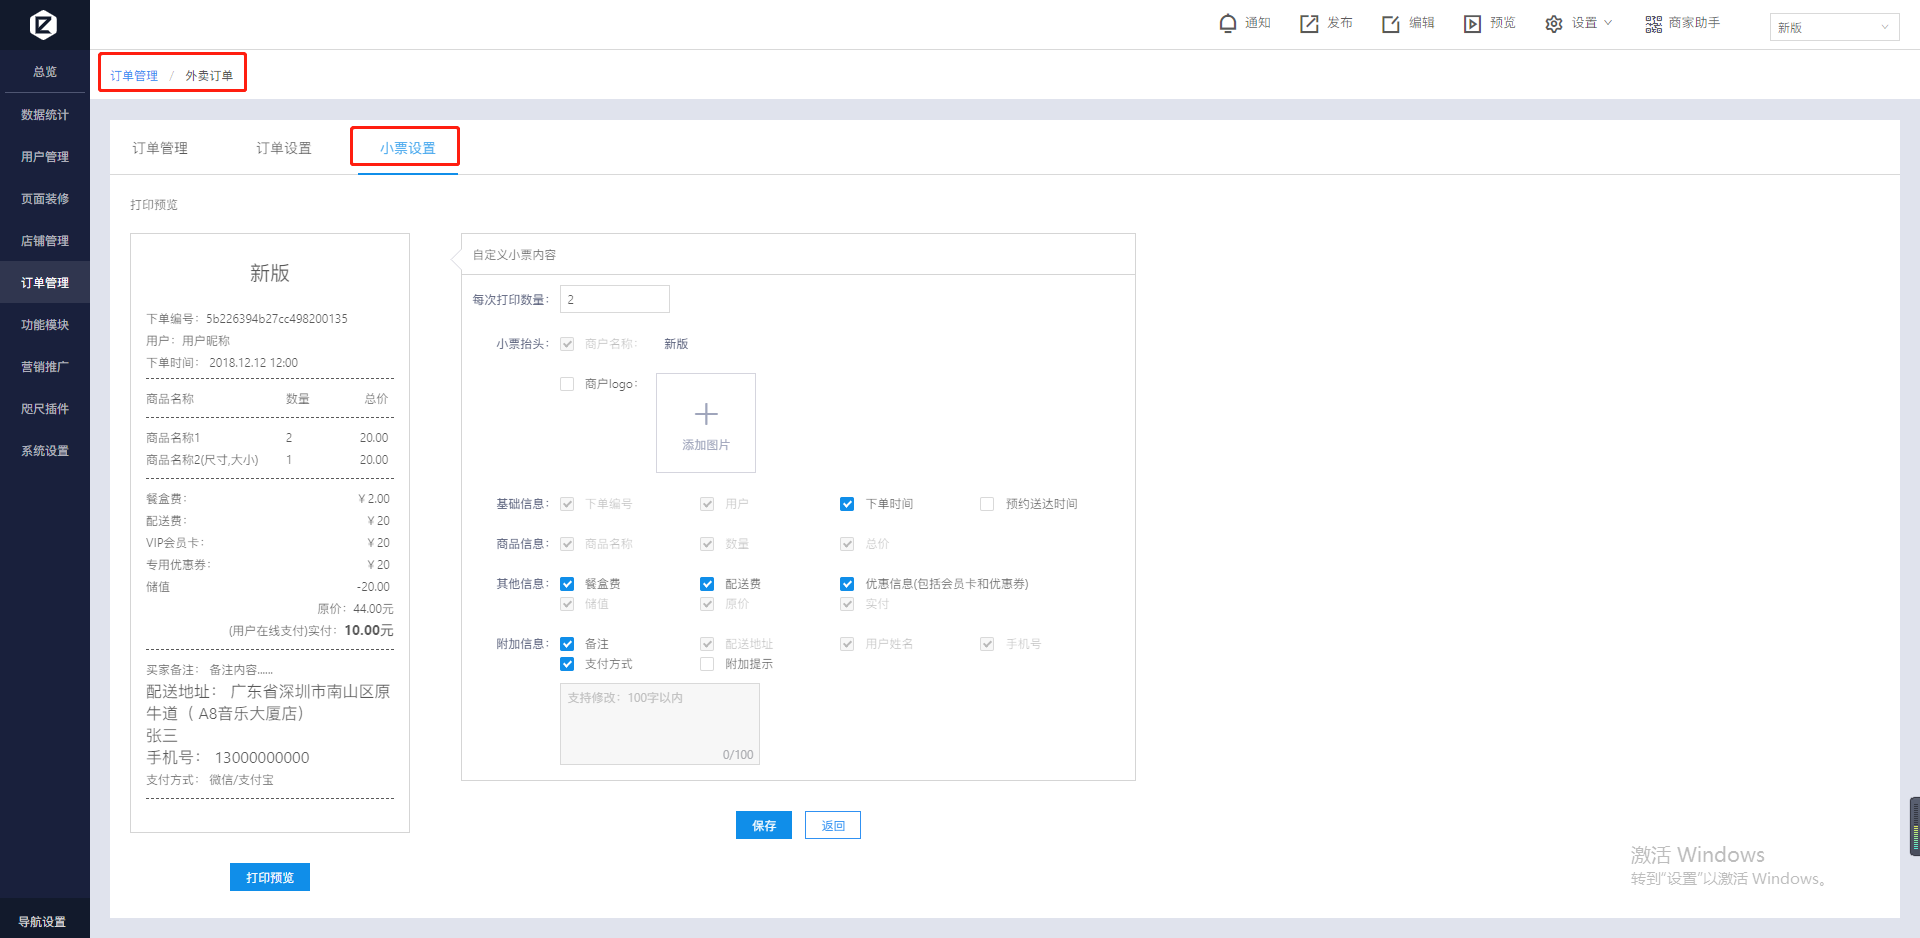Open 咫尺插件 in the sidebar
The image size is (1920, 938).
pyautogui.click(x=45, y=409)
